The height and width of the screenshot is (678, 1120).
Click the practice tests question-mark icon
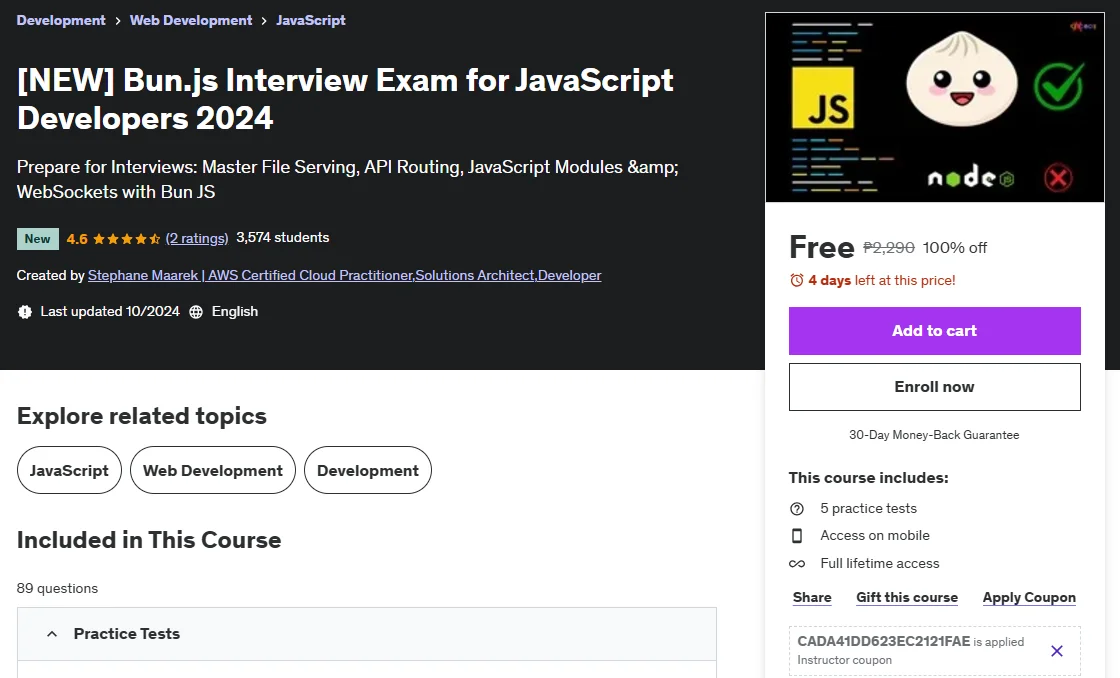tap(796, 509)
